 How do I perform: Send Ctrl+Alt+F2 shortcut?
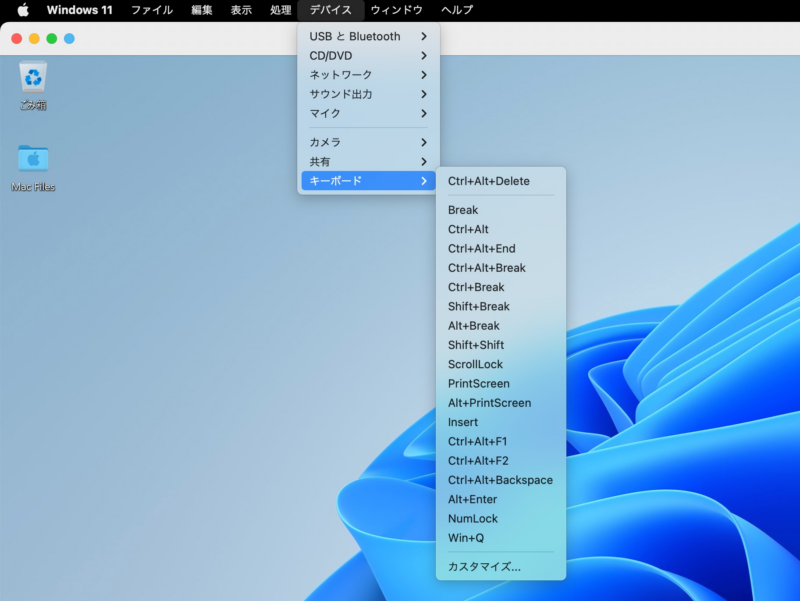point(501,461)
